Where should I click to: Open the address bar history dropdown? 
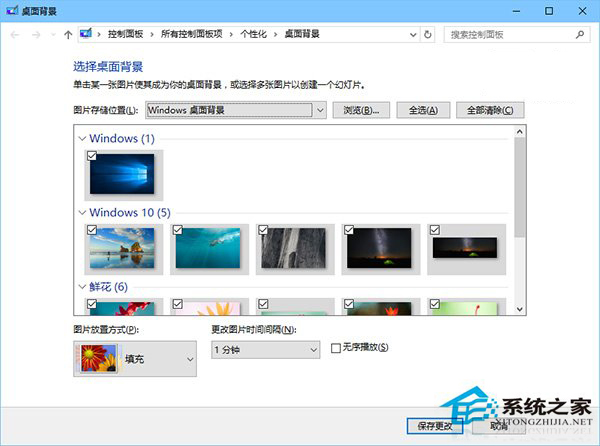pos(413,35)
